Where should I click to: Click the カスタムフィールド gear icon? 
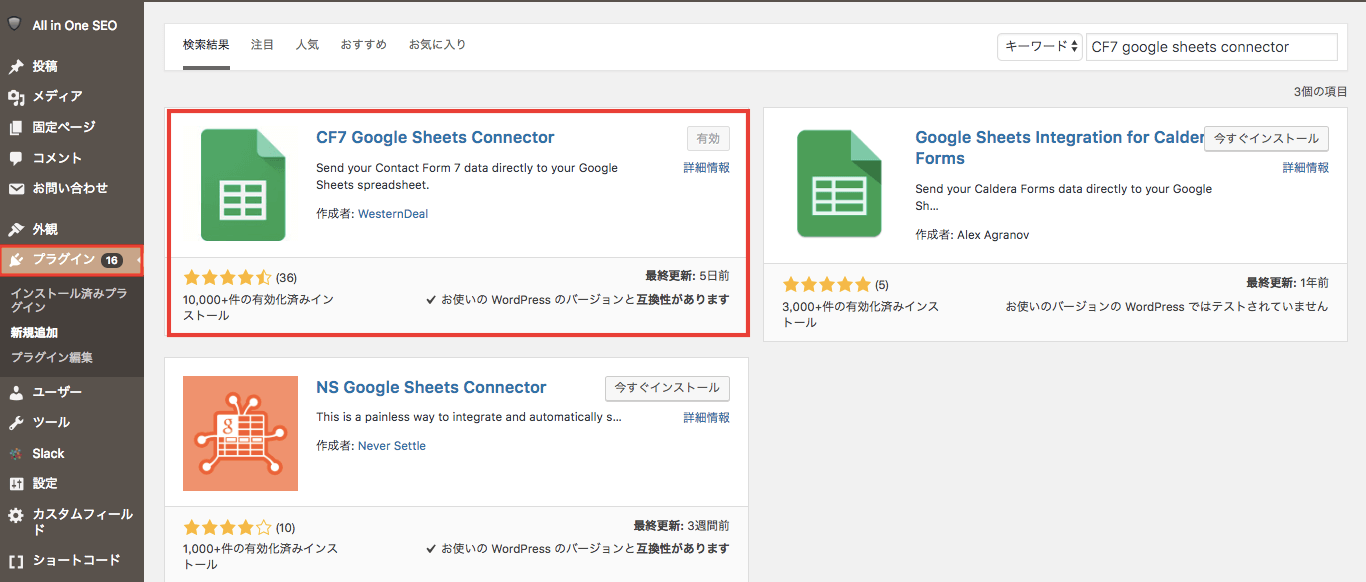point(16,515)
